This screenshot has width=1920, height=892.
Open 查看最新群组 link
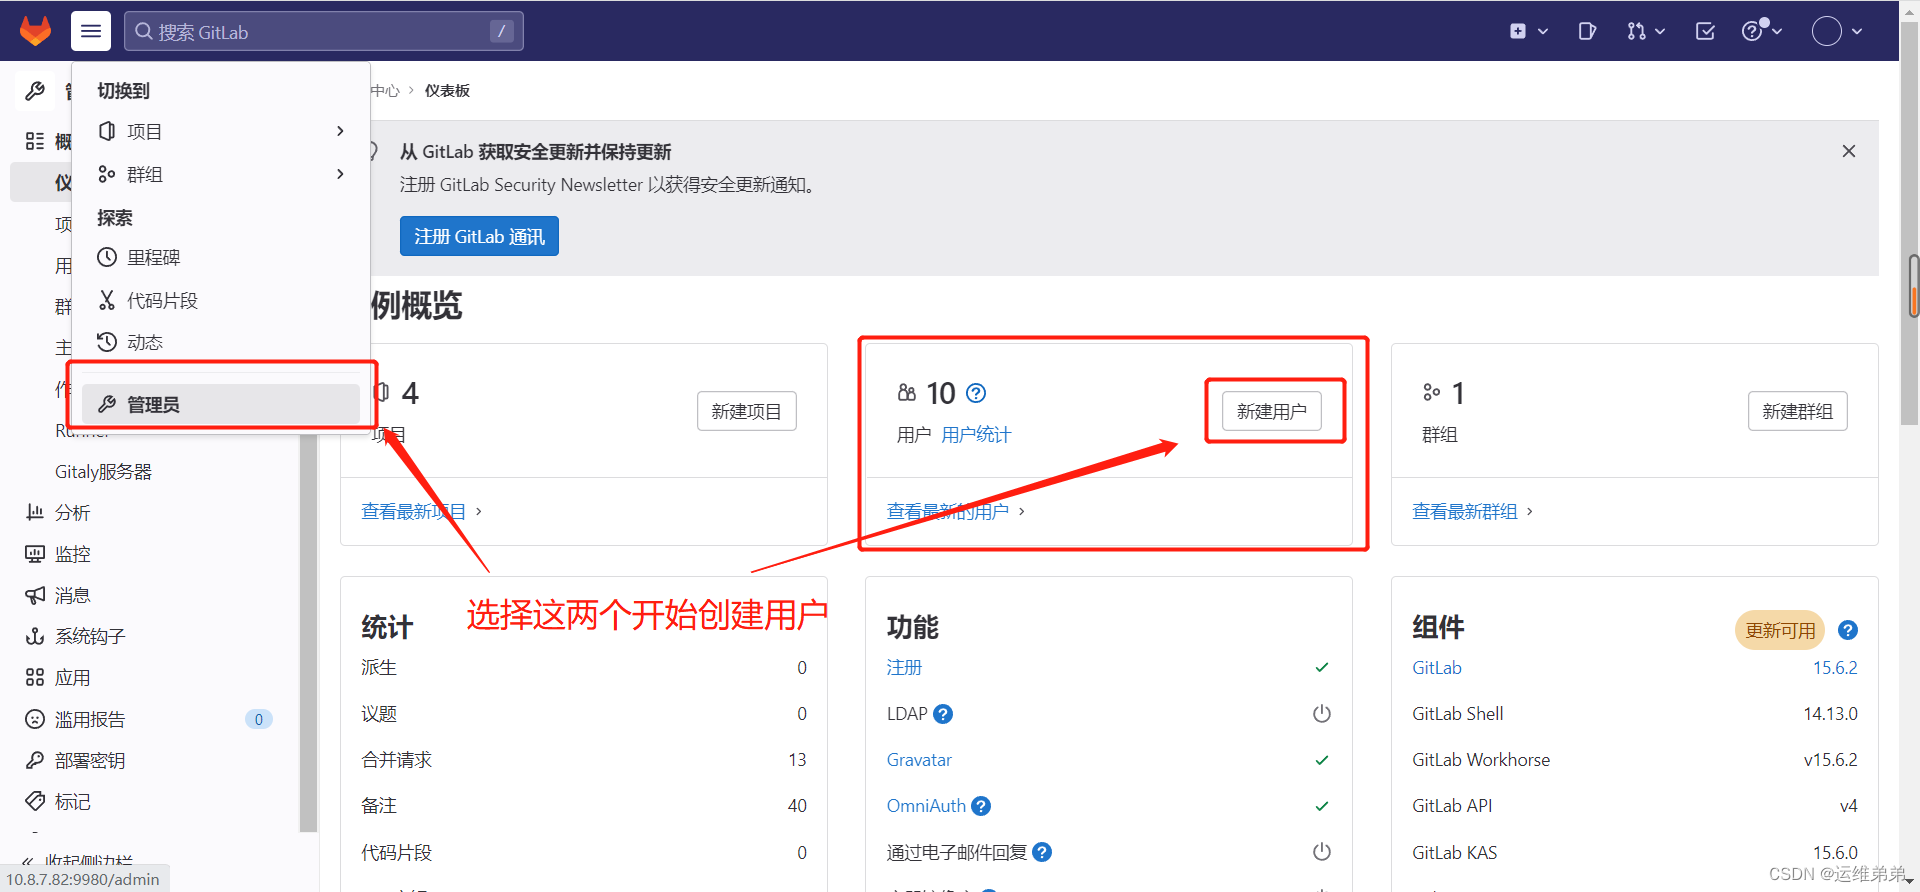pyautogui.click(x=1465, y=511)
